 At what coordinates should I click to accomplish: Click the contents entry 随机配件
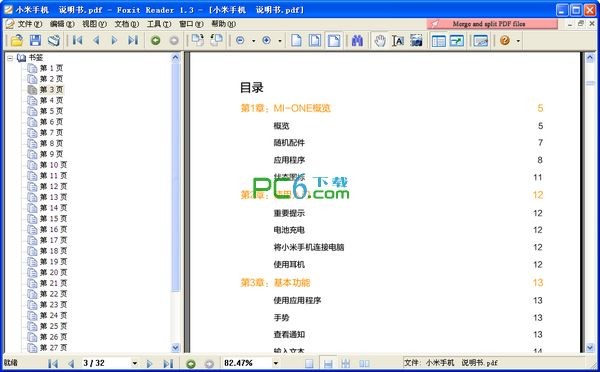click(289, 143)
